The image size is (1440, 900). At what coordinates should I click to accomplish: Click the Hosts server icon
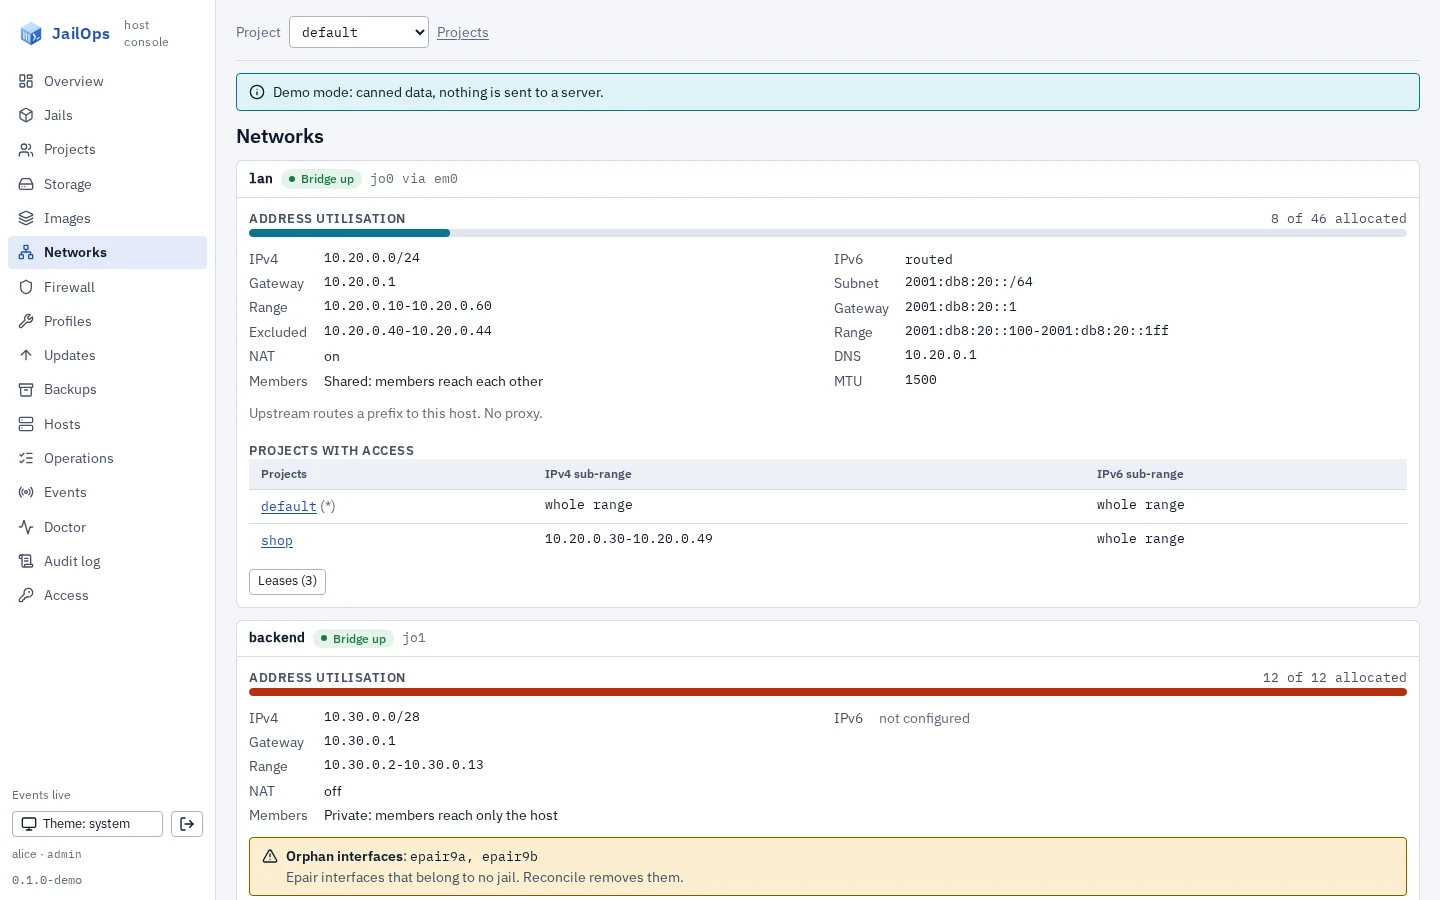[x=26, y=424]
